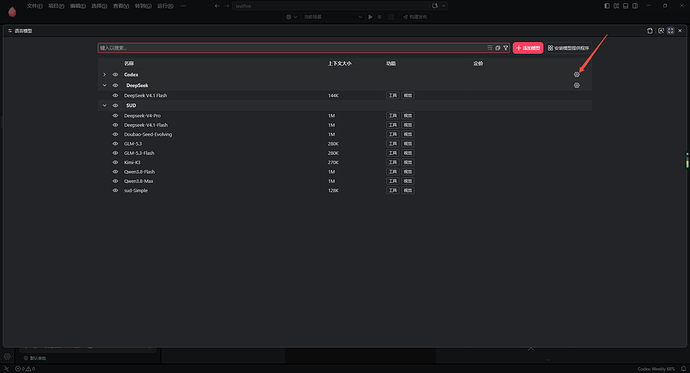Click the remote connection icon in status bar

coord(6,369)
